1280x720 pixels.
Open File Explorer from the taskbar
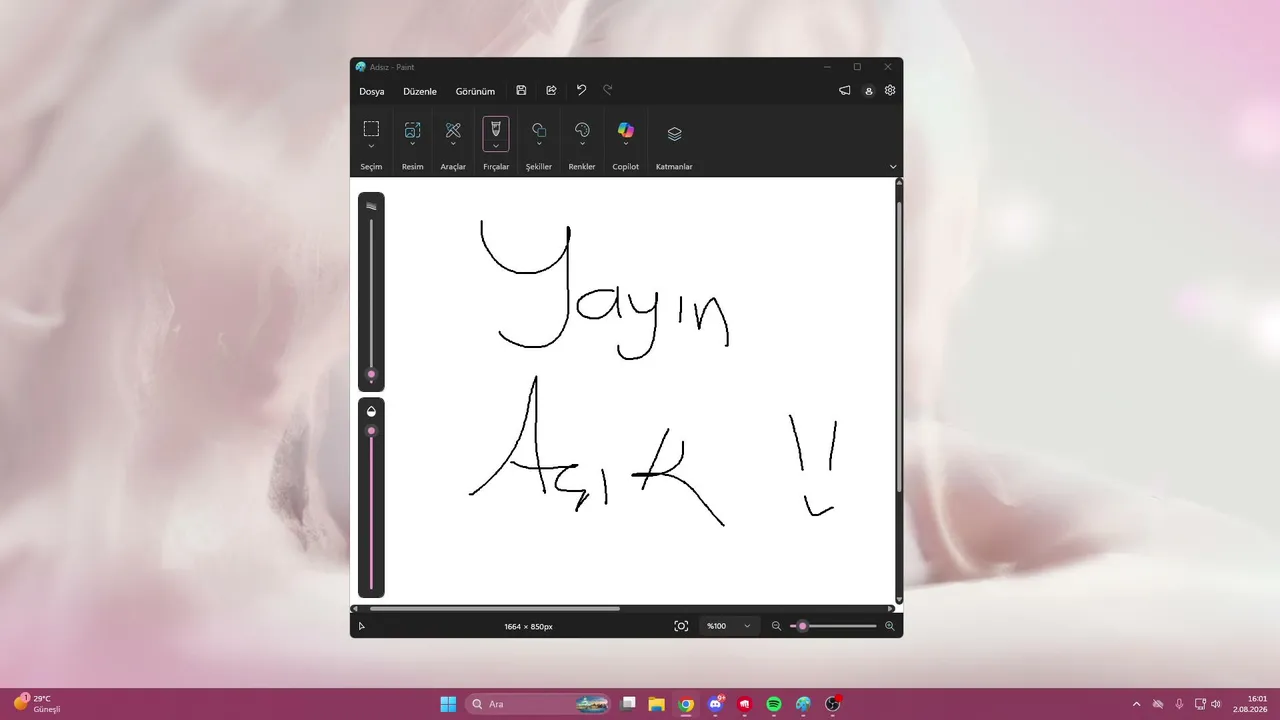point(656,704)
